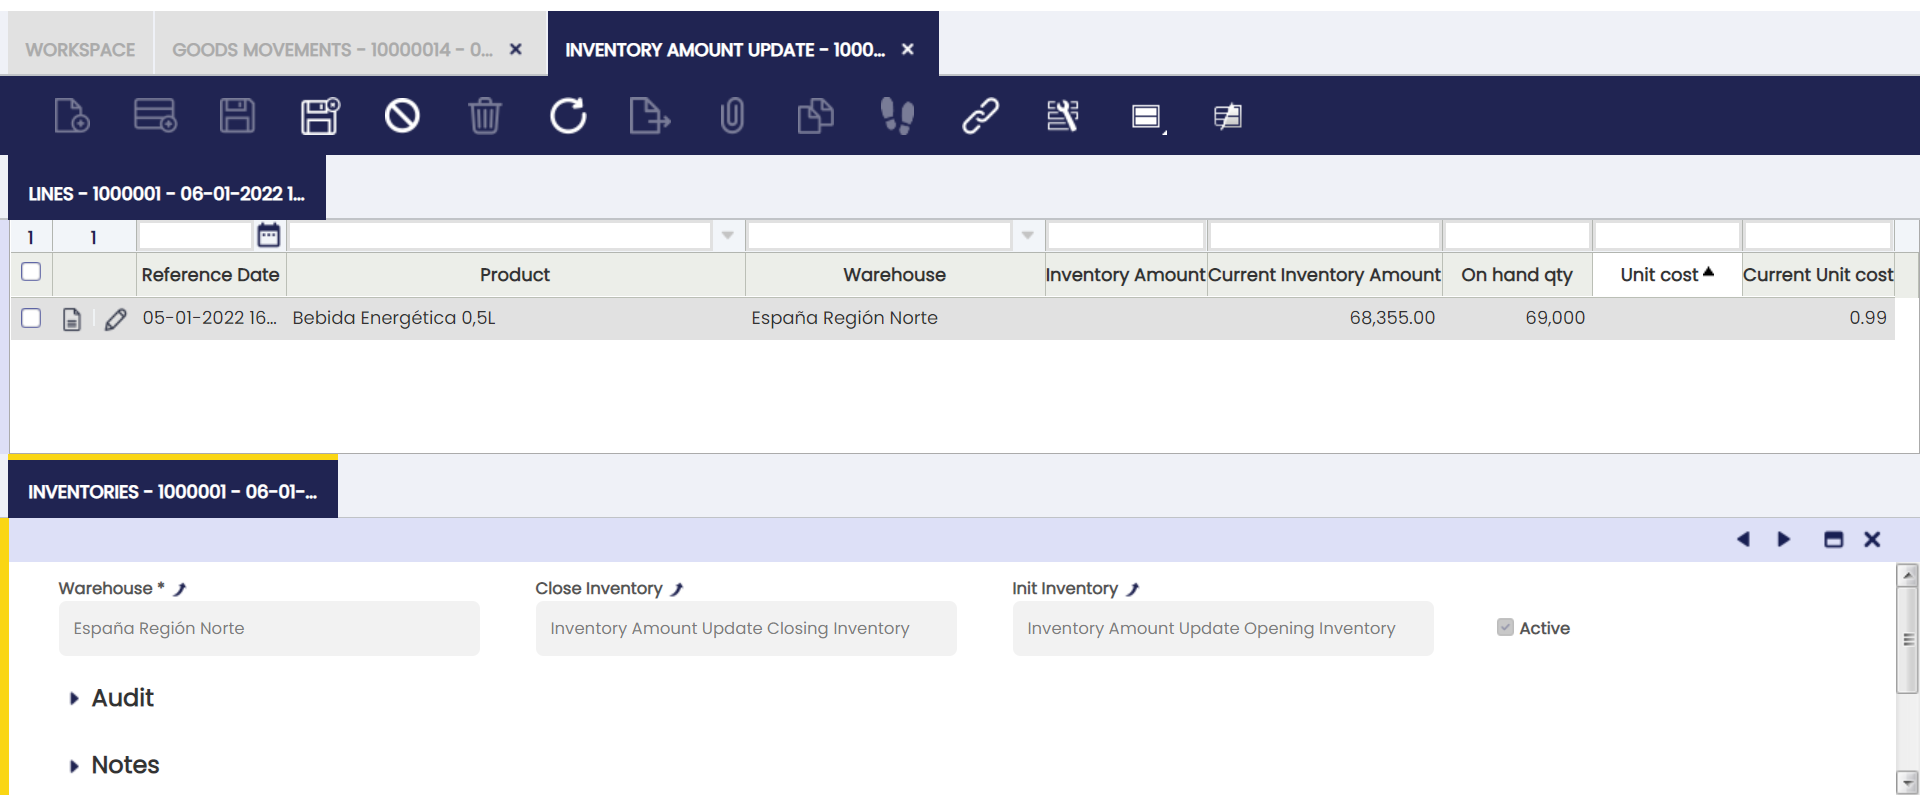Open the Warehouse filter dropdown
The width and height of the screenshot is (1920, 795).
click(x=1028, y=235)
